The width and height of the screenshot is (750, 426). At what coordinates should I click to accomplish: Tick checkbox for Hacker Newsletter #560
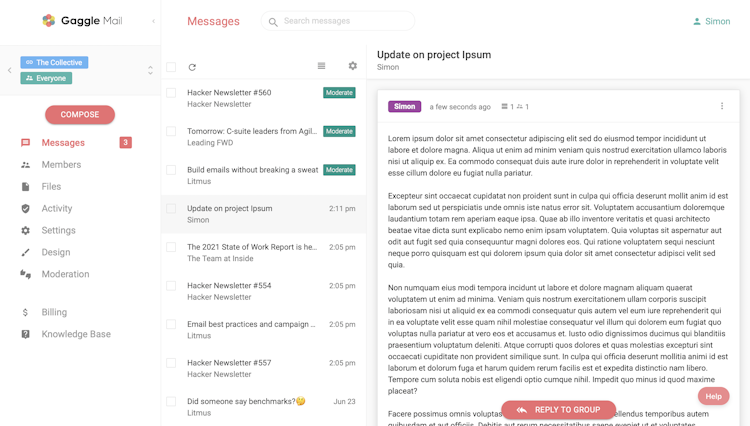[171, 93]
